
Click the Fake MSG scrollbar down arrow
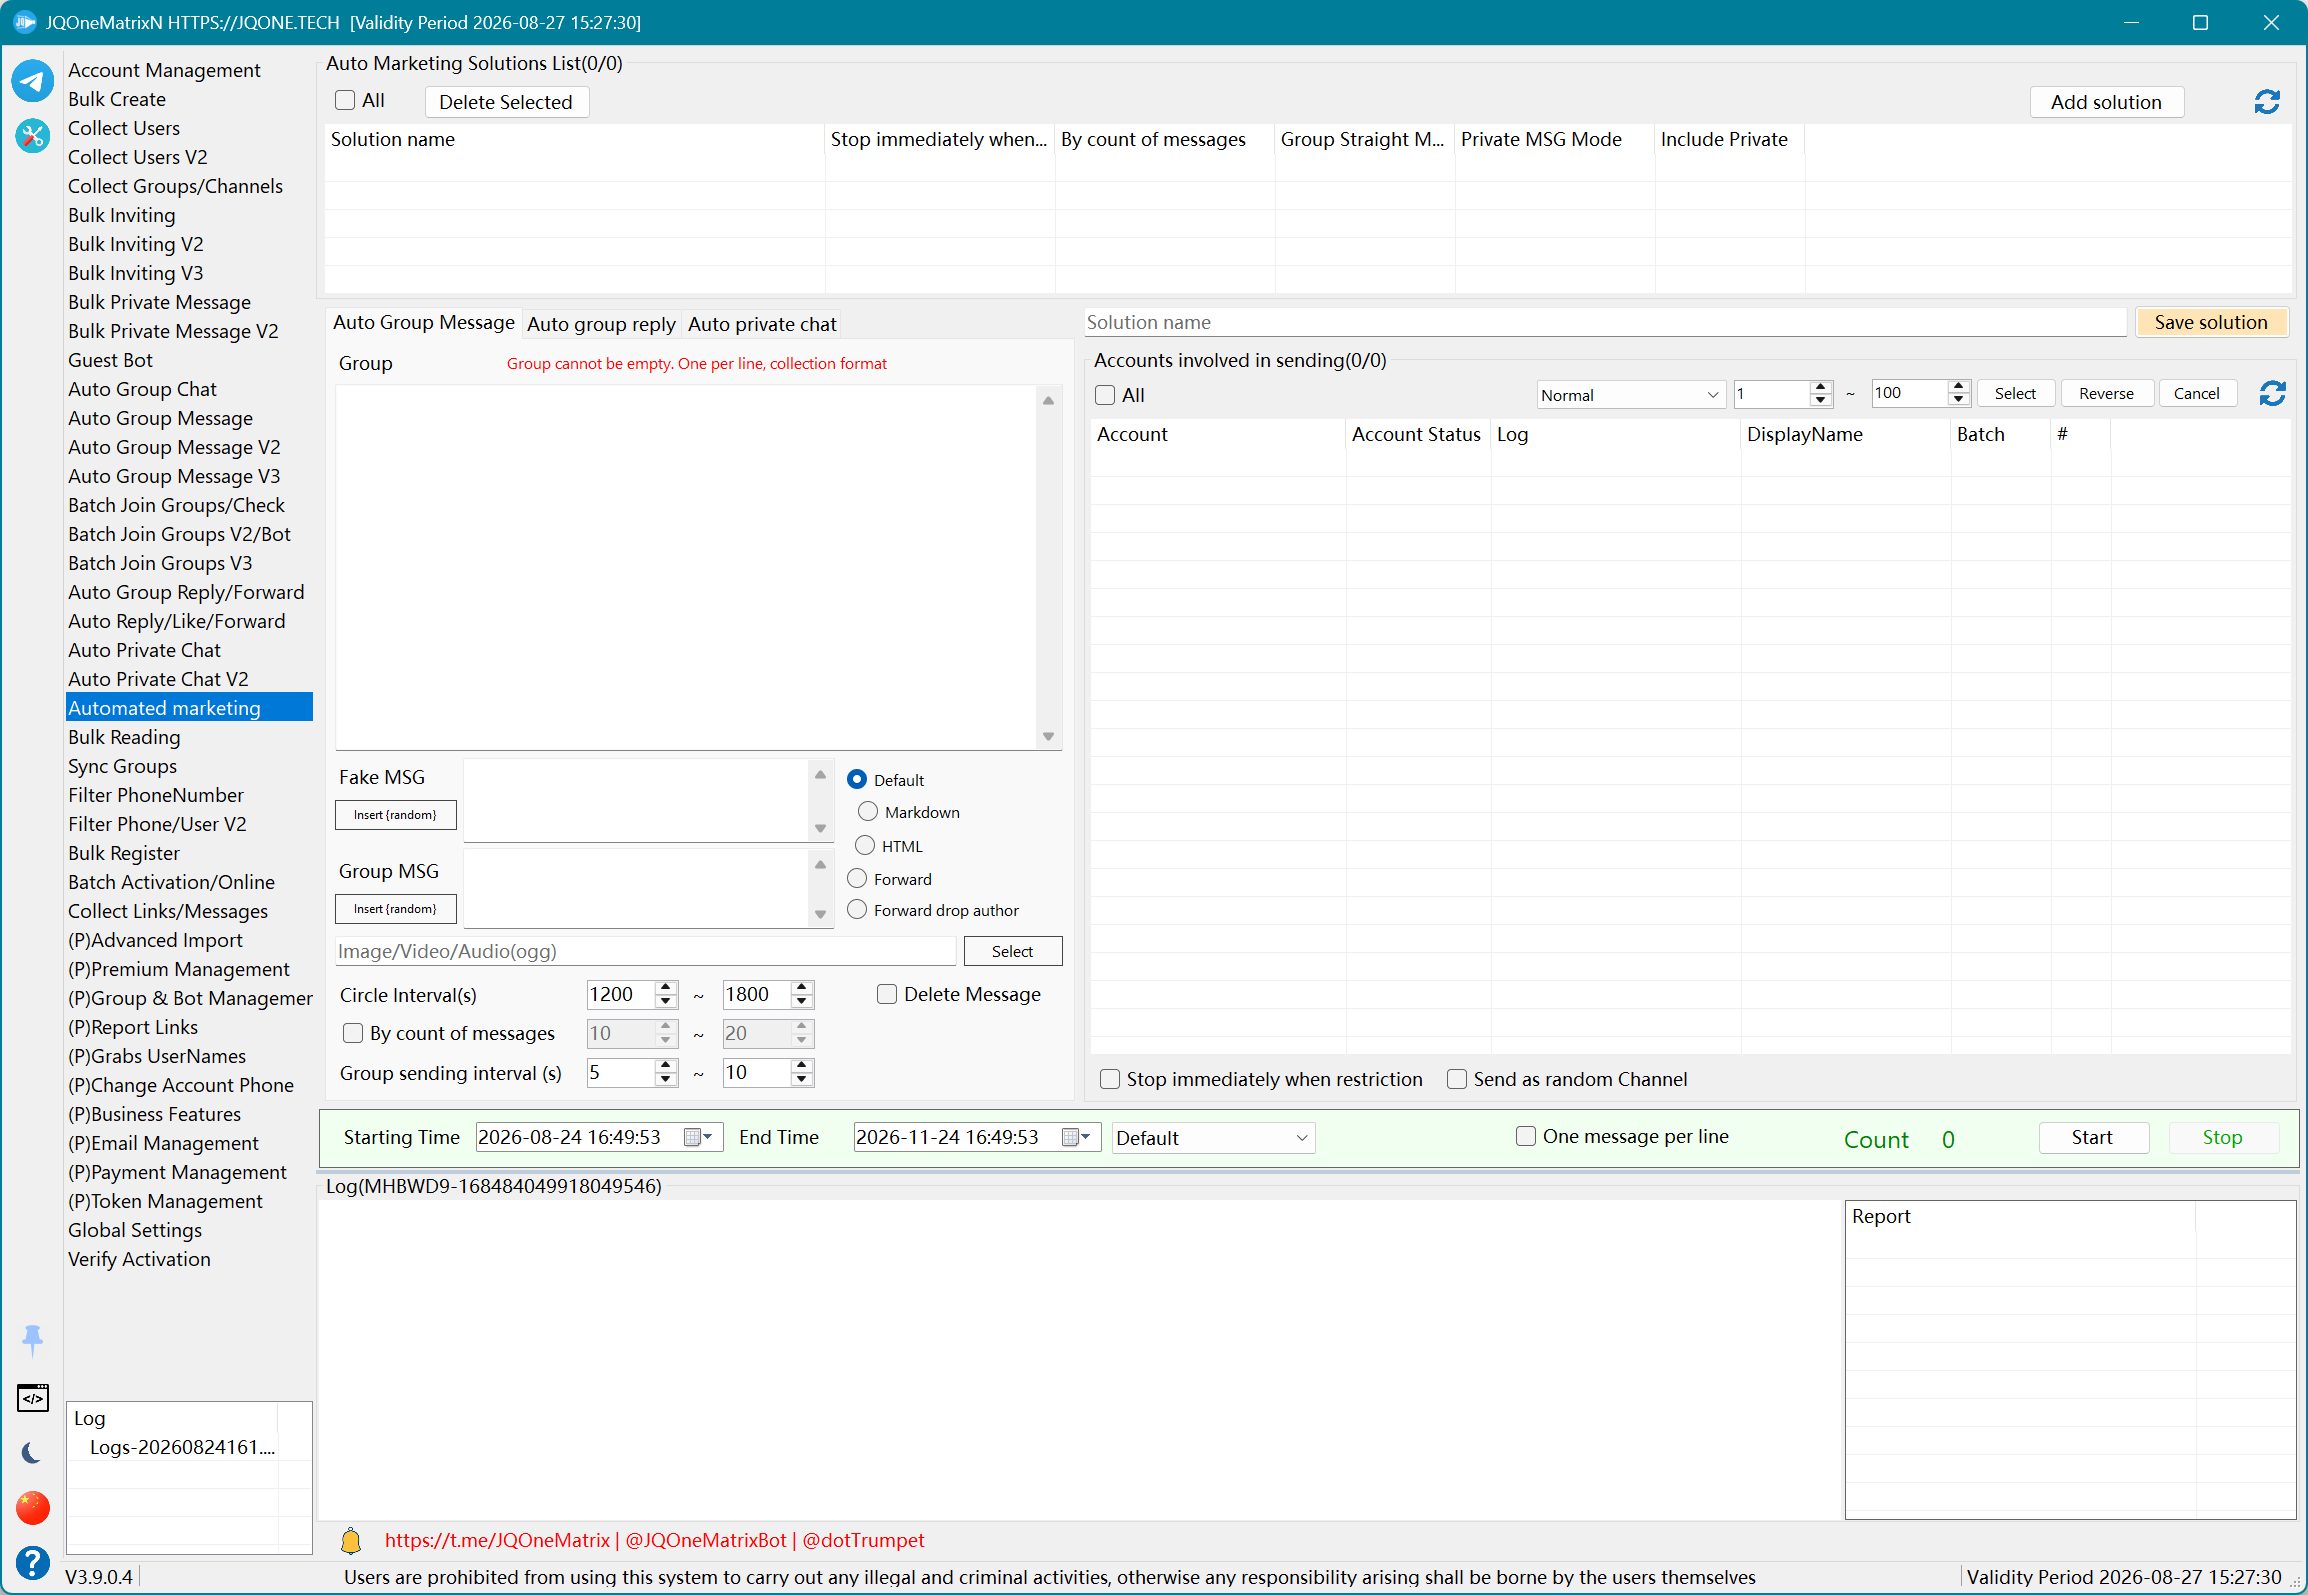[820, 829]
